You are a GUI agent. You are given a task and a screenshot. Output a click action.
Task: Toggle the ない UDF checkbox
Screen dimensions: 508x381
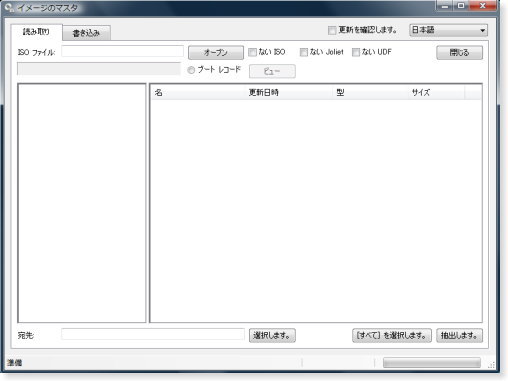point(356,52)
